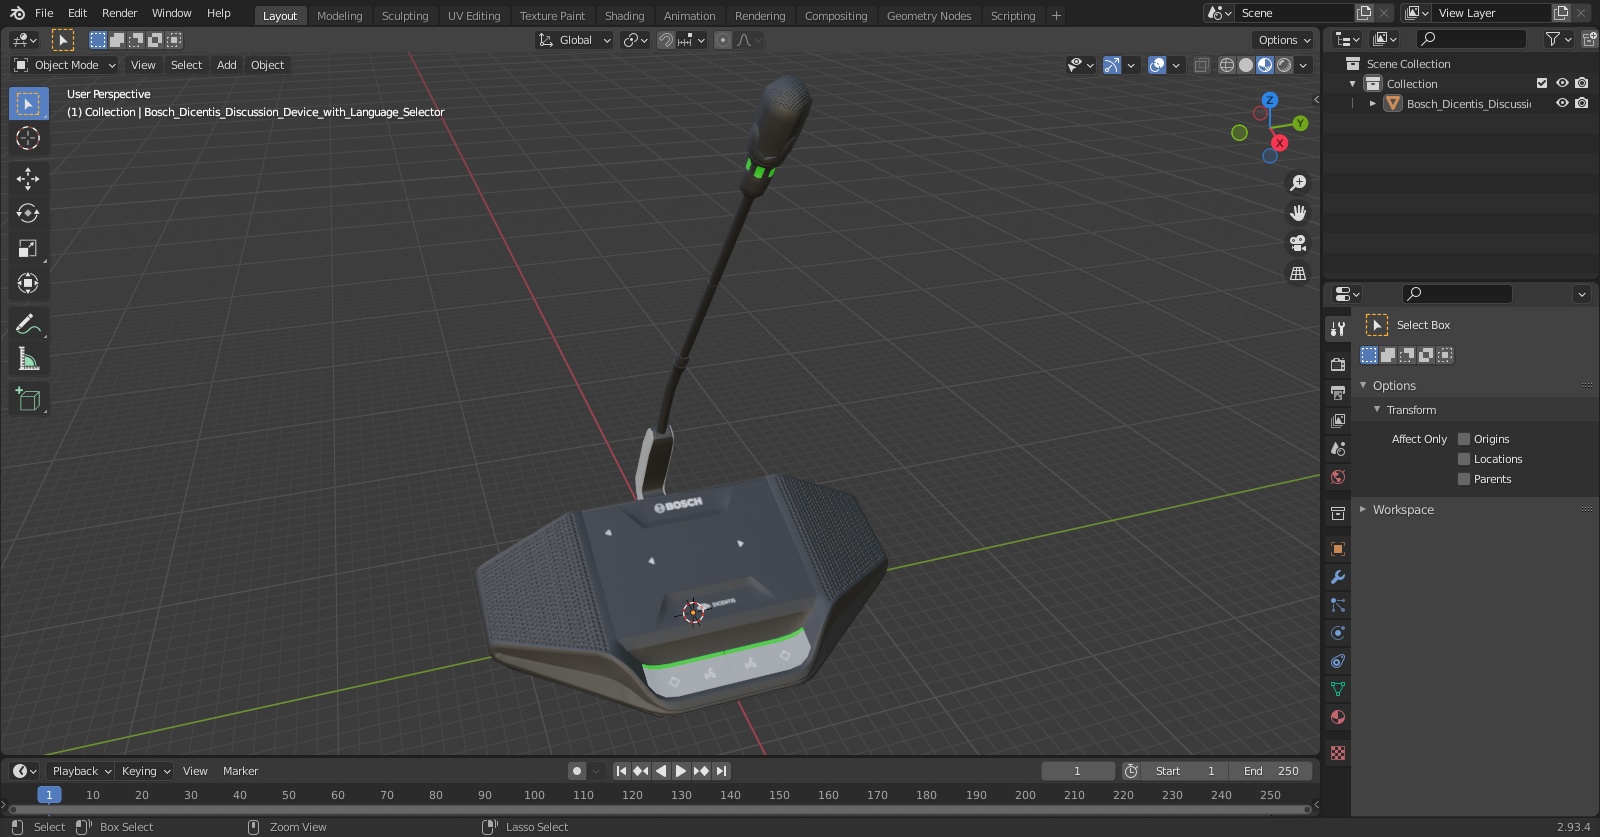Open Playback dropdown in timeline
This screenshot has width=1600, height=837.
pos(80,771)
